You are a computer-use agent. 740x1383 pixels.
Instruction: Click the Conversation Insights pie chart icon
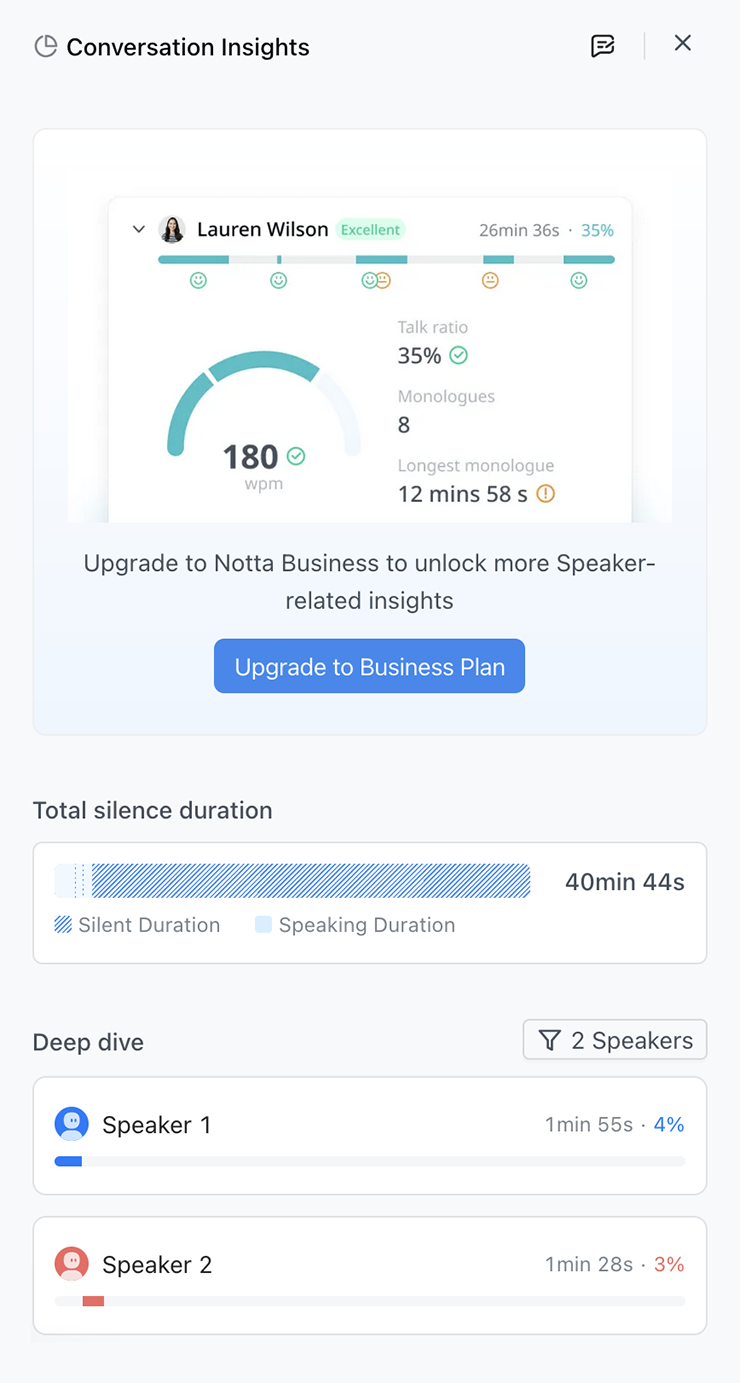(45, 47)
